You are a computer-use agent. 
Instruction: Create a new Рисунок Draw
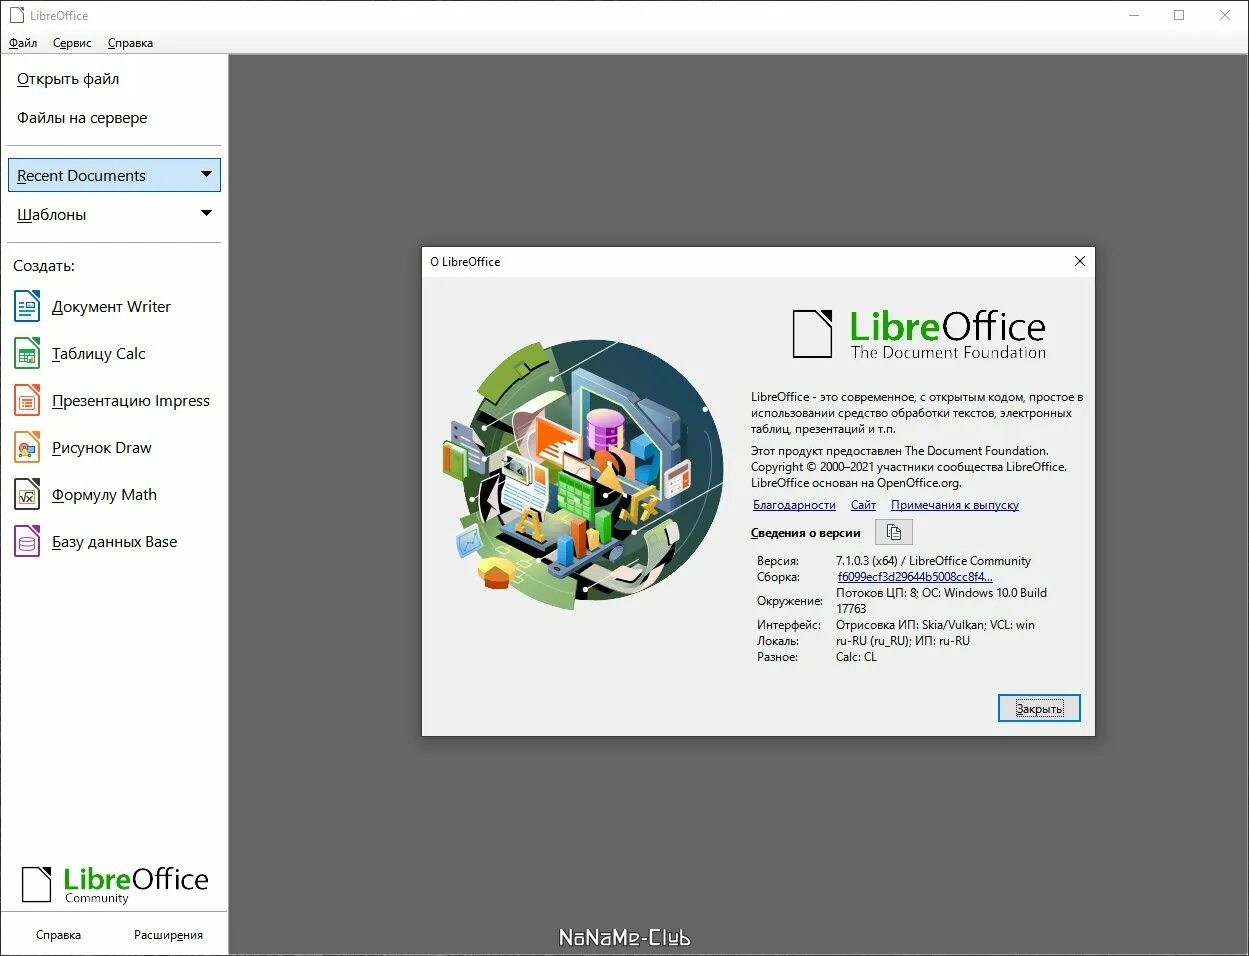tap(102, 448)
